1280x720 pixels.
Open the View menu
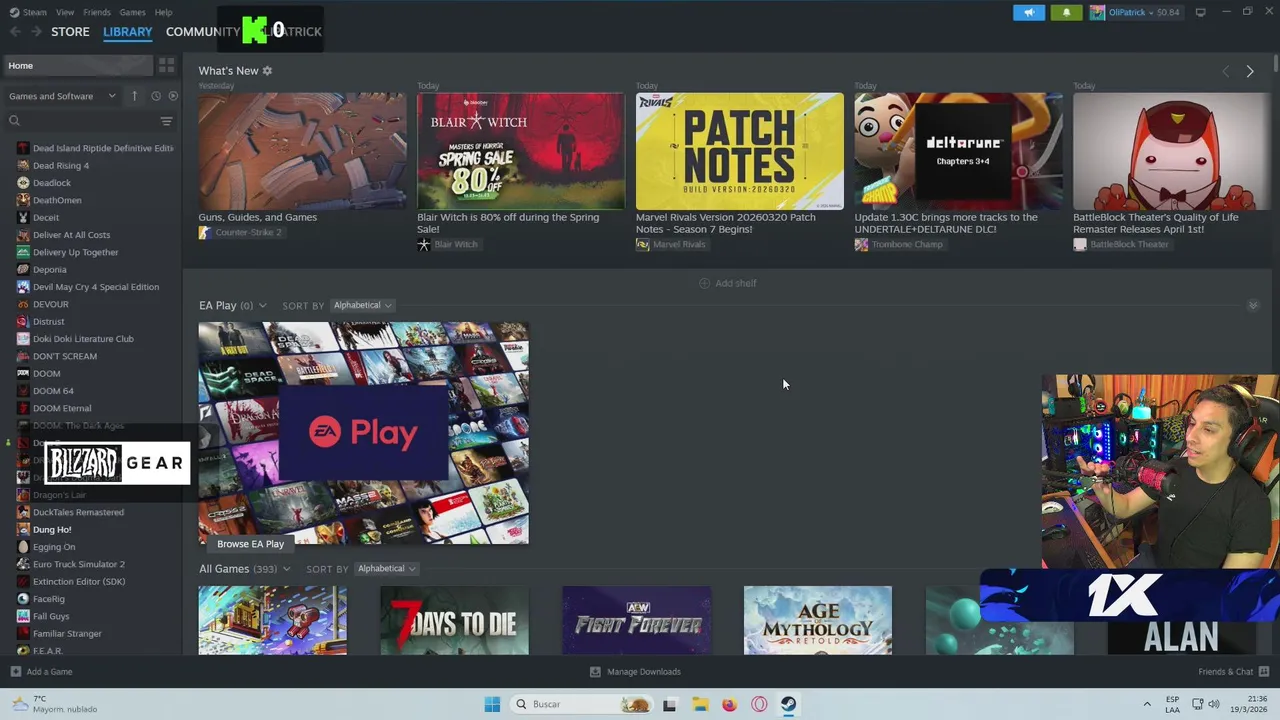coord(65,12)
